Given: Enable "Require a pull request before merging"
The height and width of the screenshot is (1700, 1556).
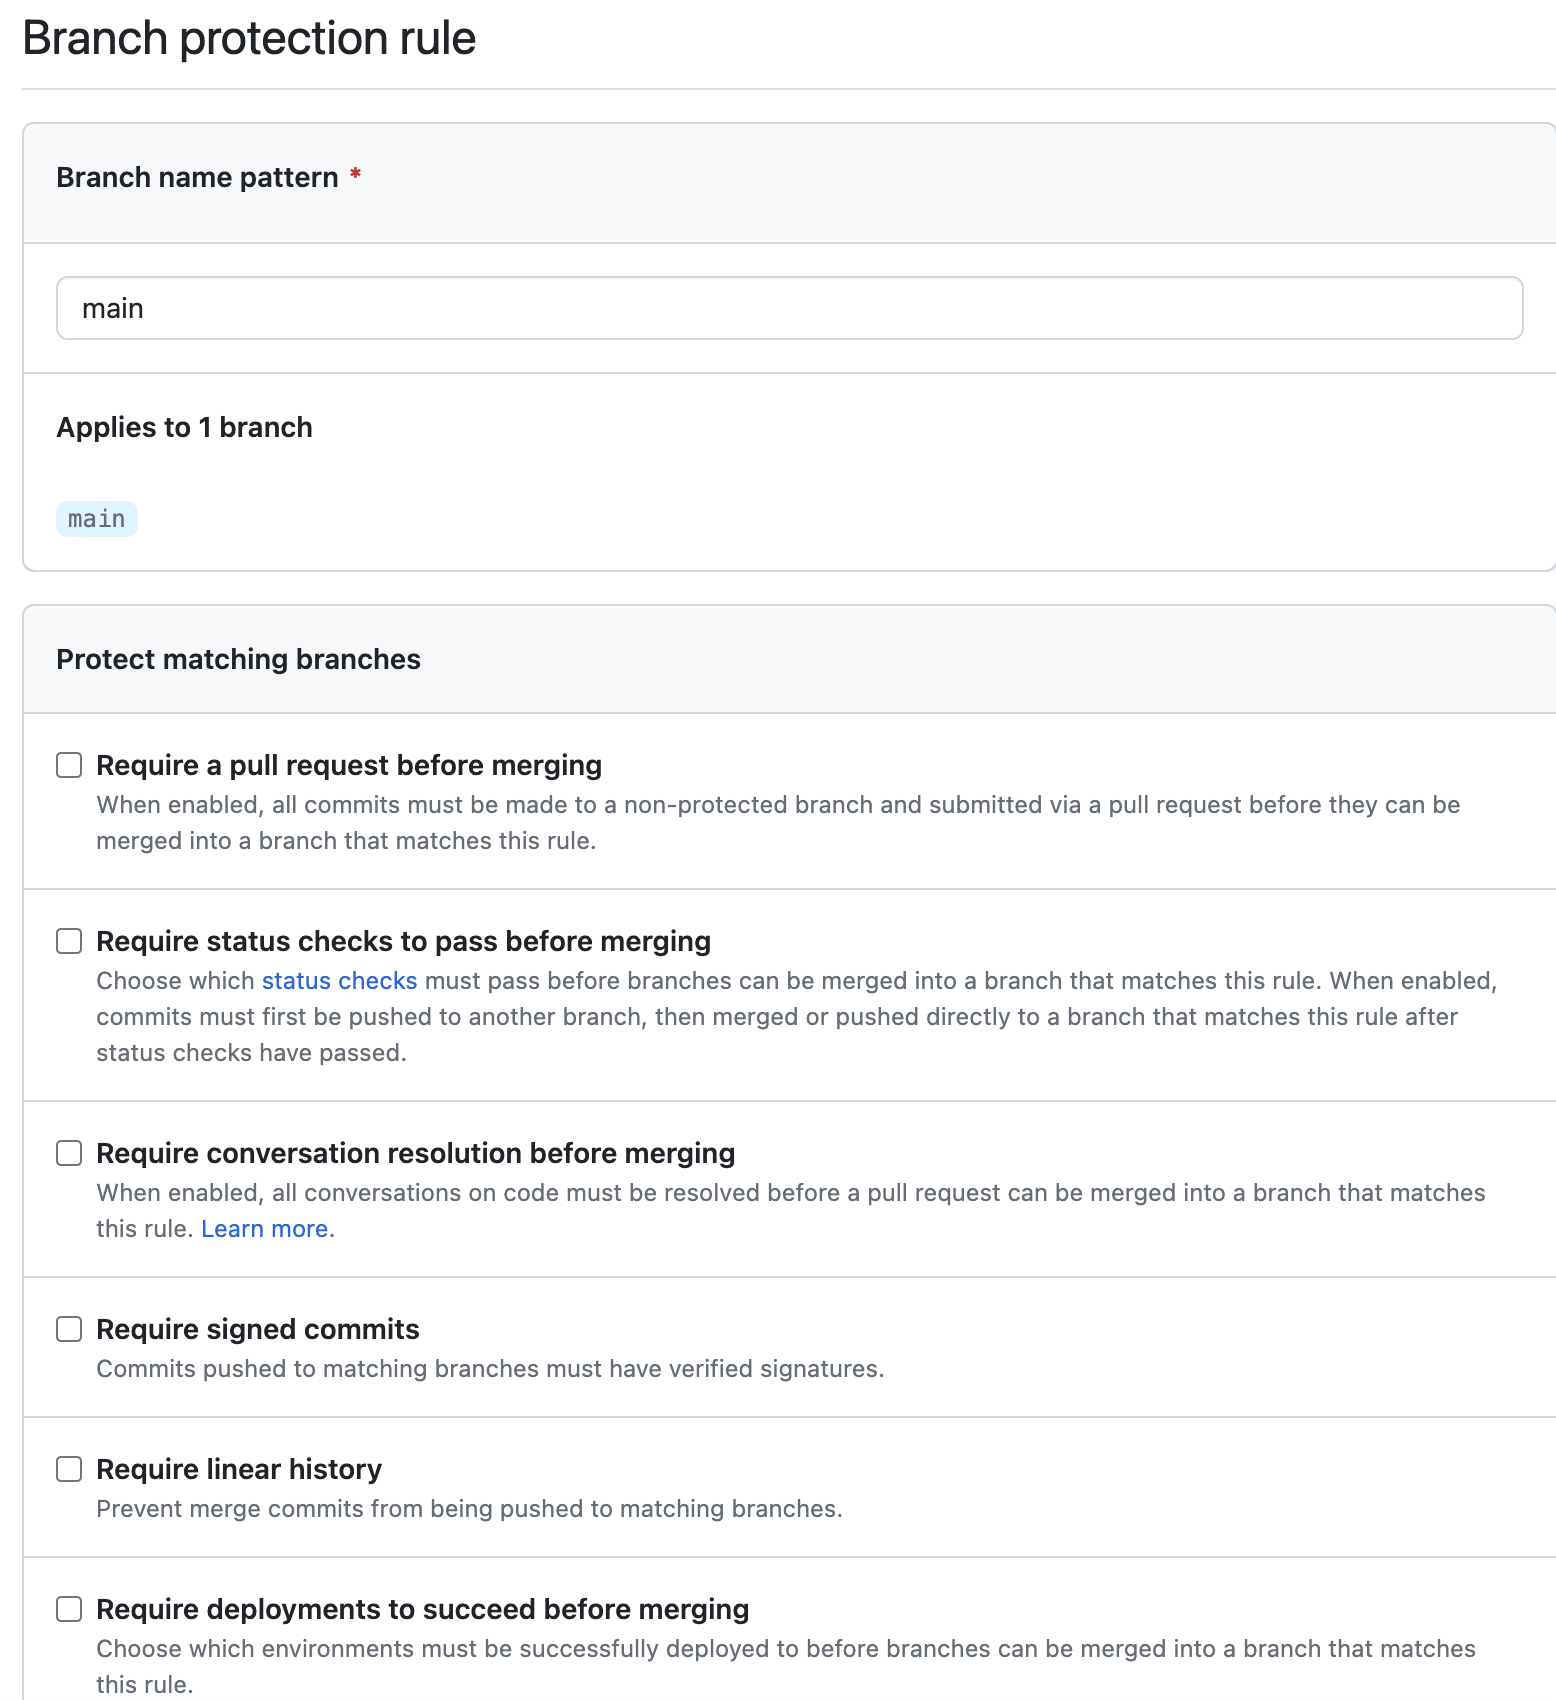Looking at the screenshot, I should [x=69, y=765].
